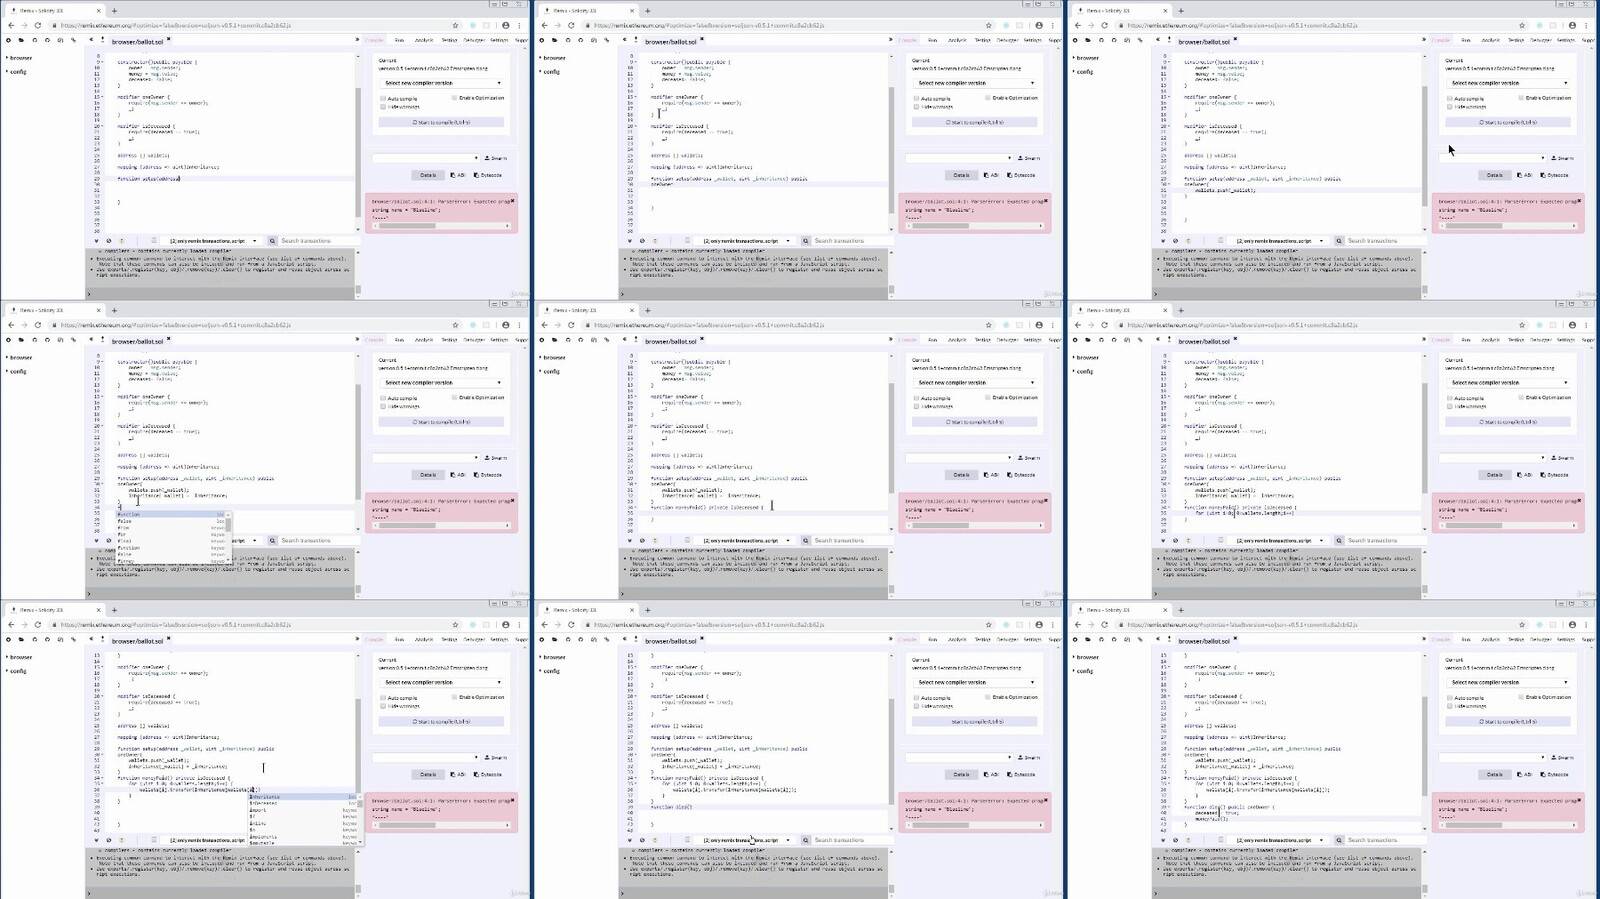
Task: Click Swarm button in bottom-left window
Action: pyautogui.click(x=496, y=757)
